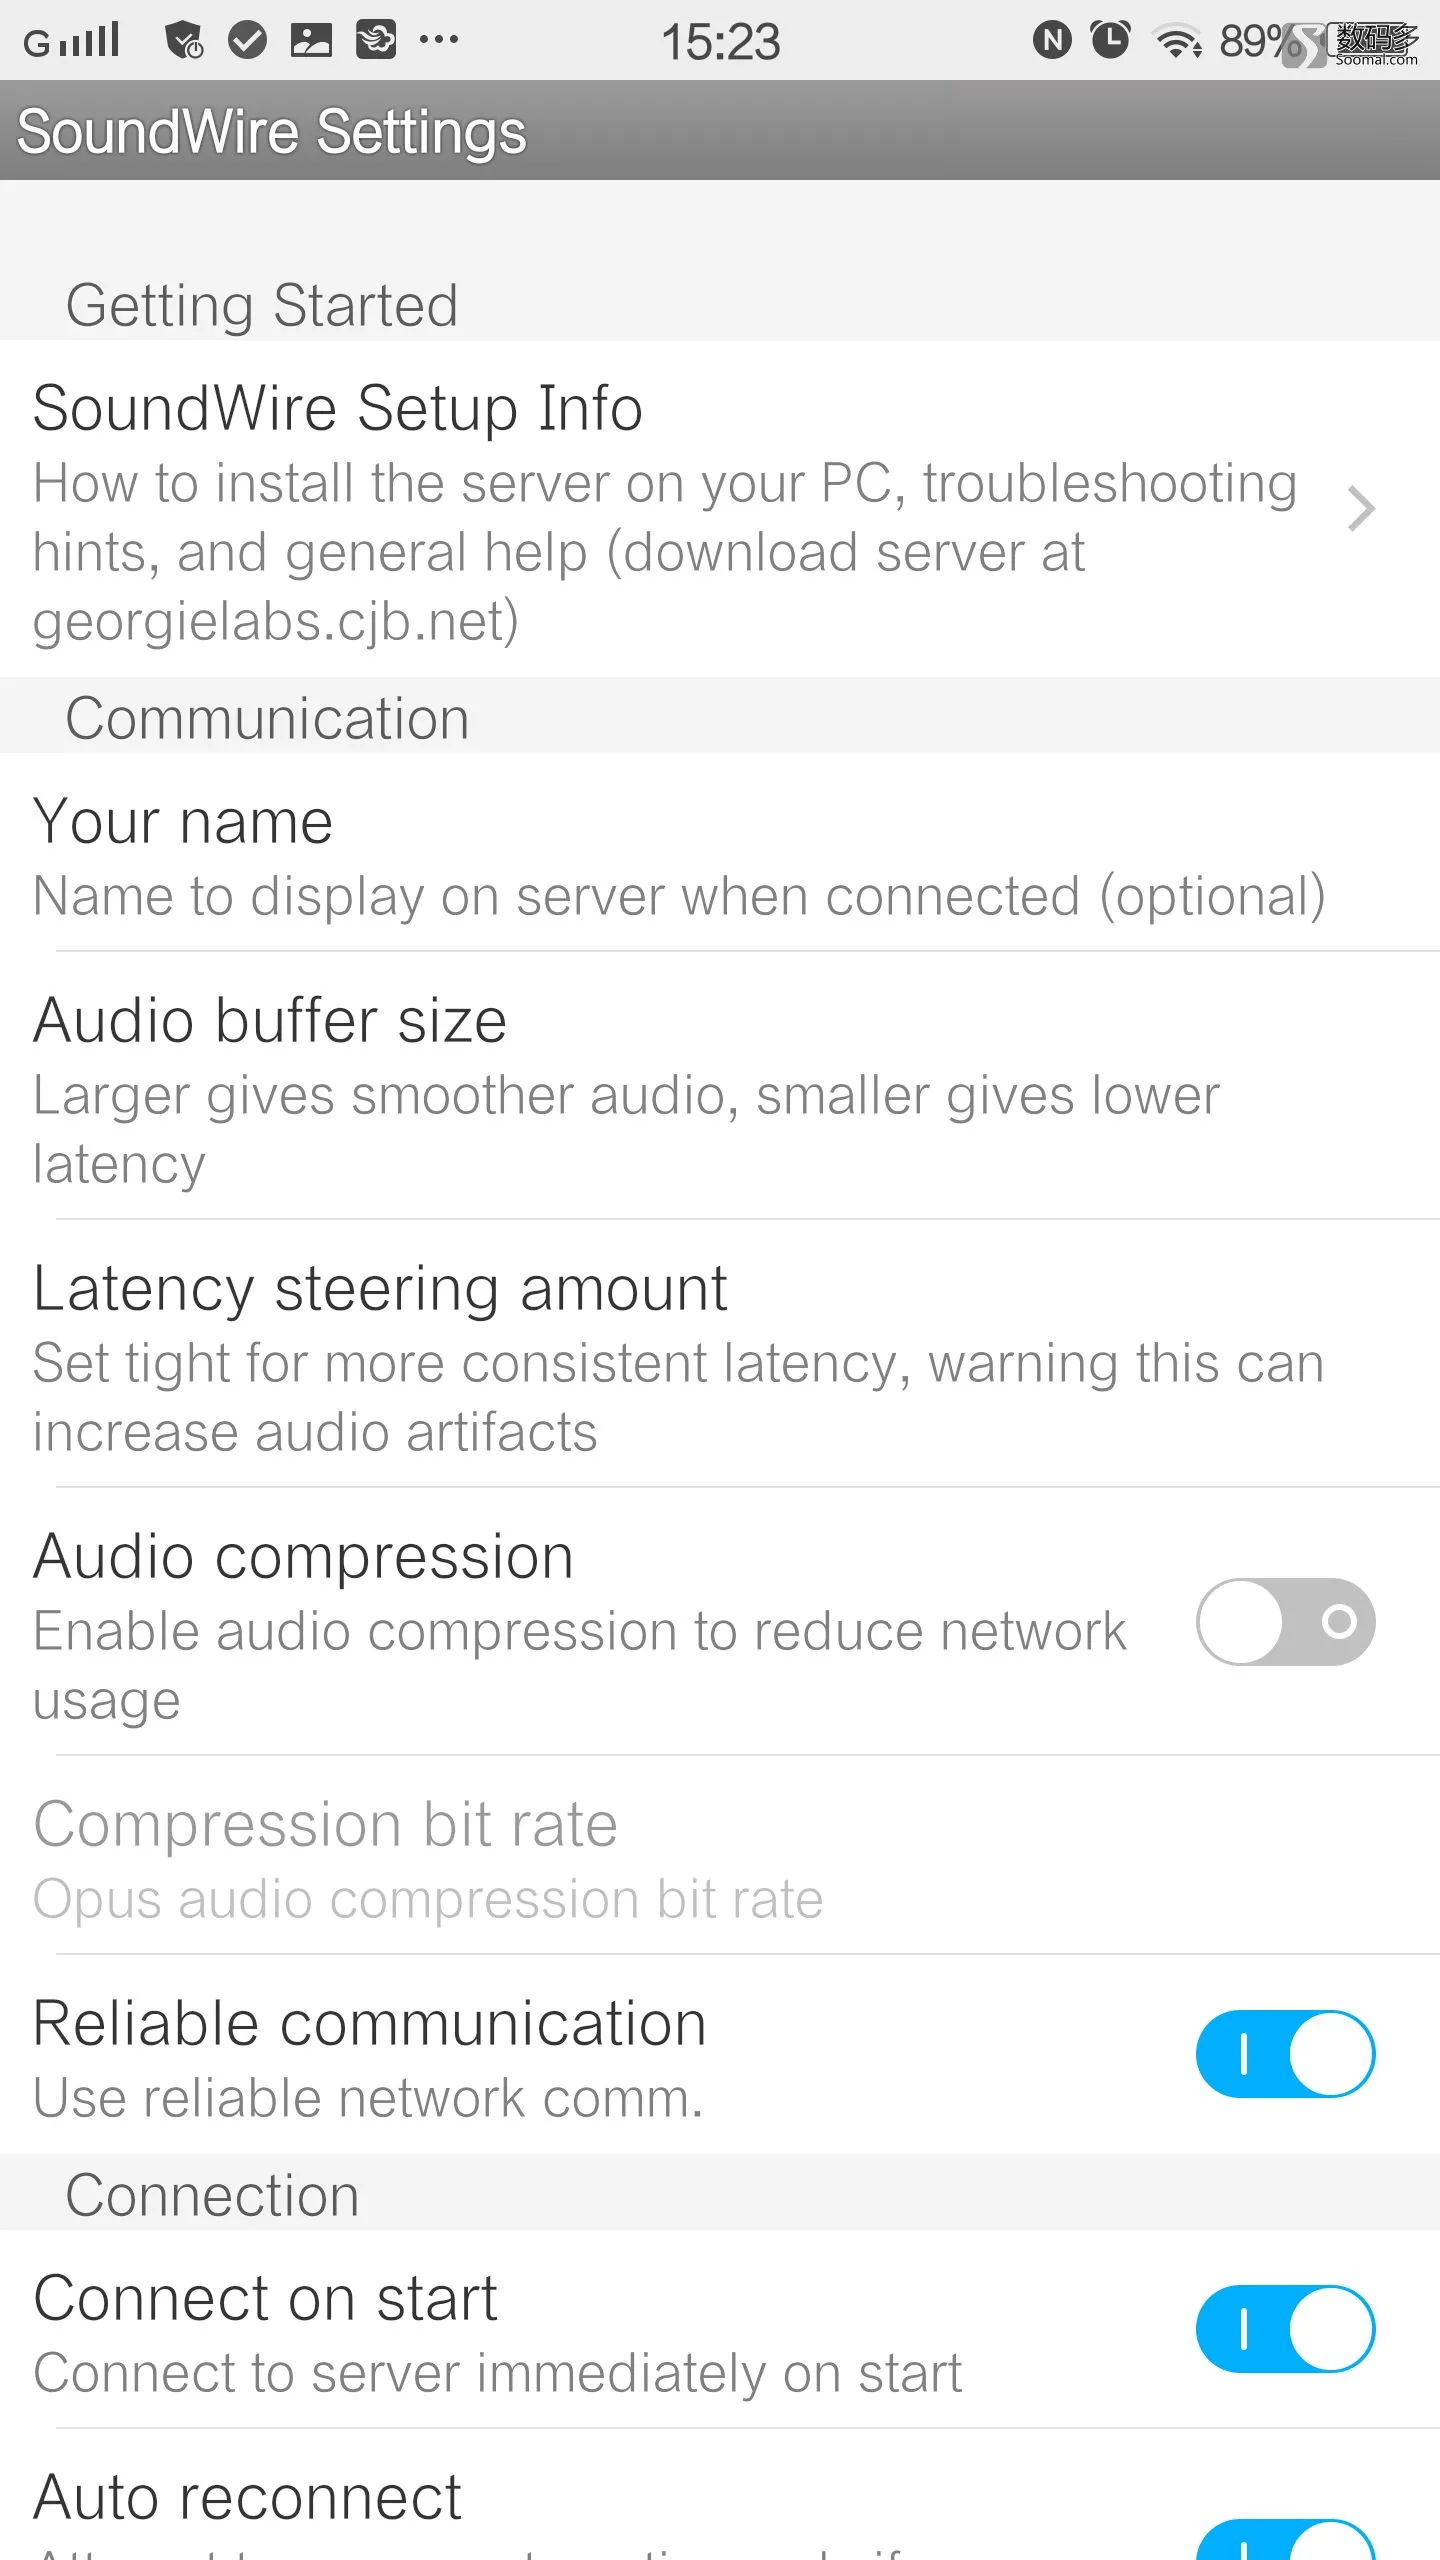This screenshot has height=2560, width=1440.
Task: Tap the three-dots overflow notification icon
Action: (x=439, y=41)
